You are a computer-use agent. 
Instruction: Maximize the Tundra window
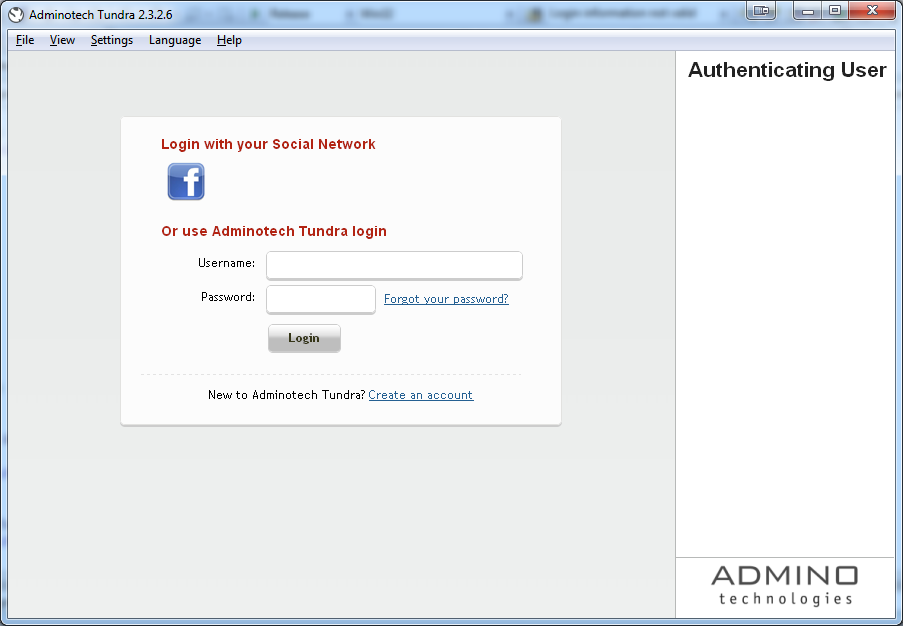tap(833, 10)
